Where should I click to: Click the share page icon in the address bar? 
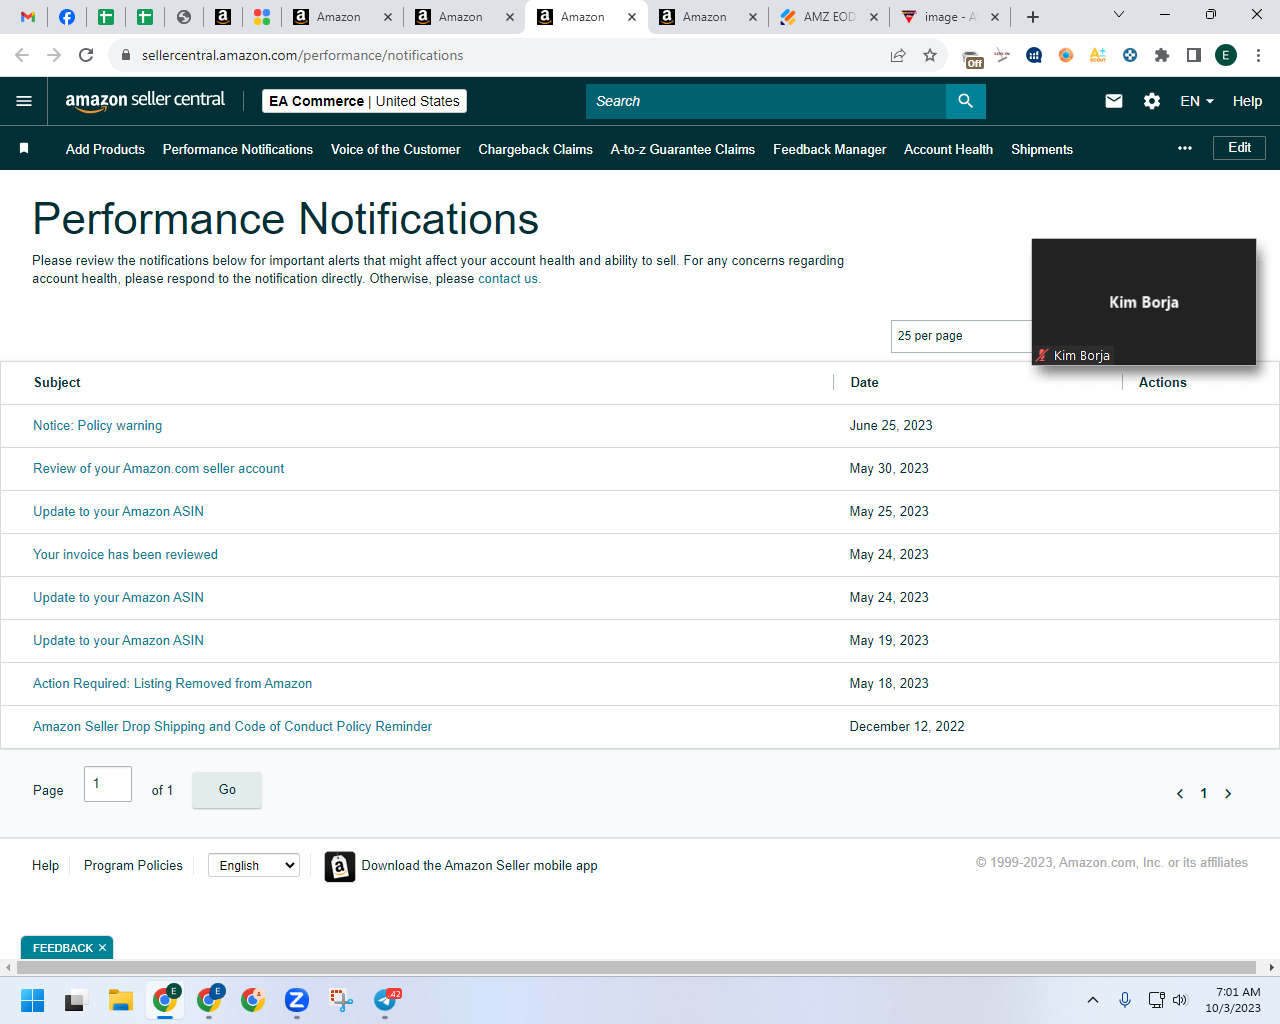898,55
